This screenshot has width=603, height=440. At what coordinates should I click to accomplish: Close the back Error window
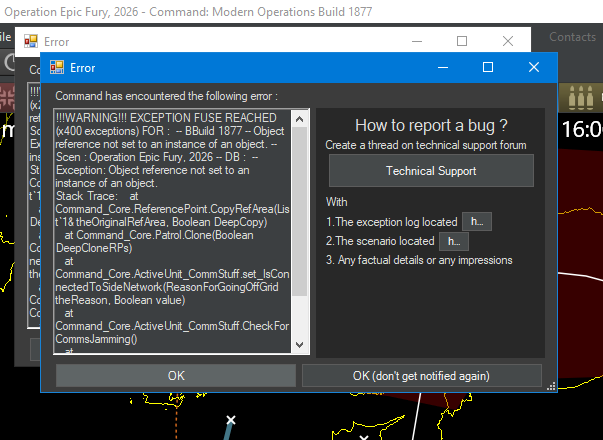coord(508,41)
